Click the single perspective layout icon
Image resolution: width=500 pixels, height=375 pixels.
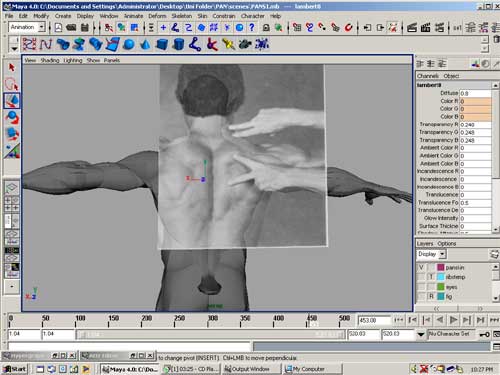click(x=12, y=188)
